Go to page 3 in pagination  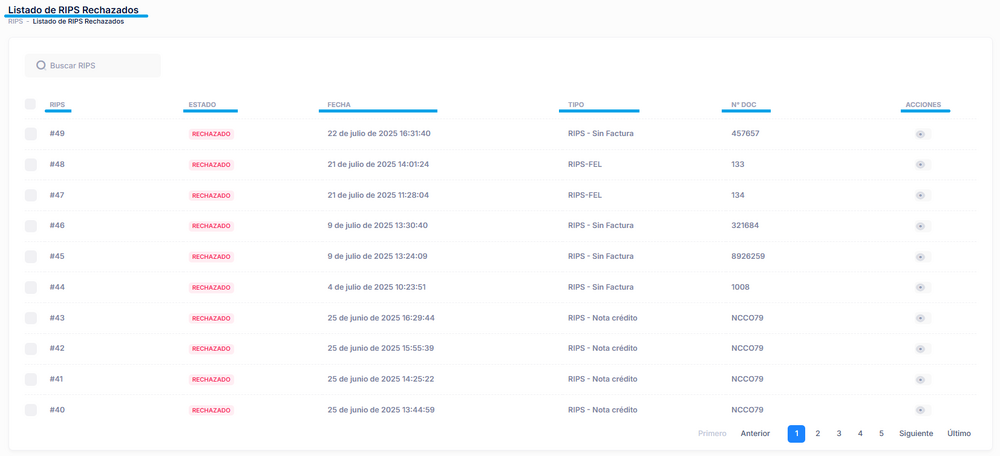pos(839,434)
